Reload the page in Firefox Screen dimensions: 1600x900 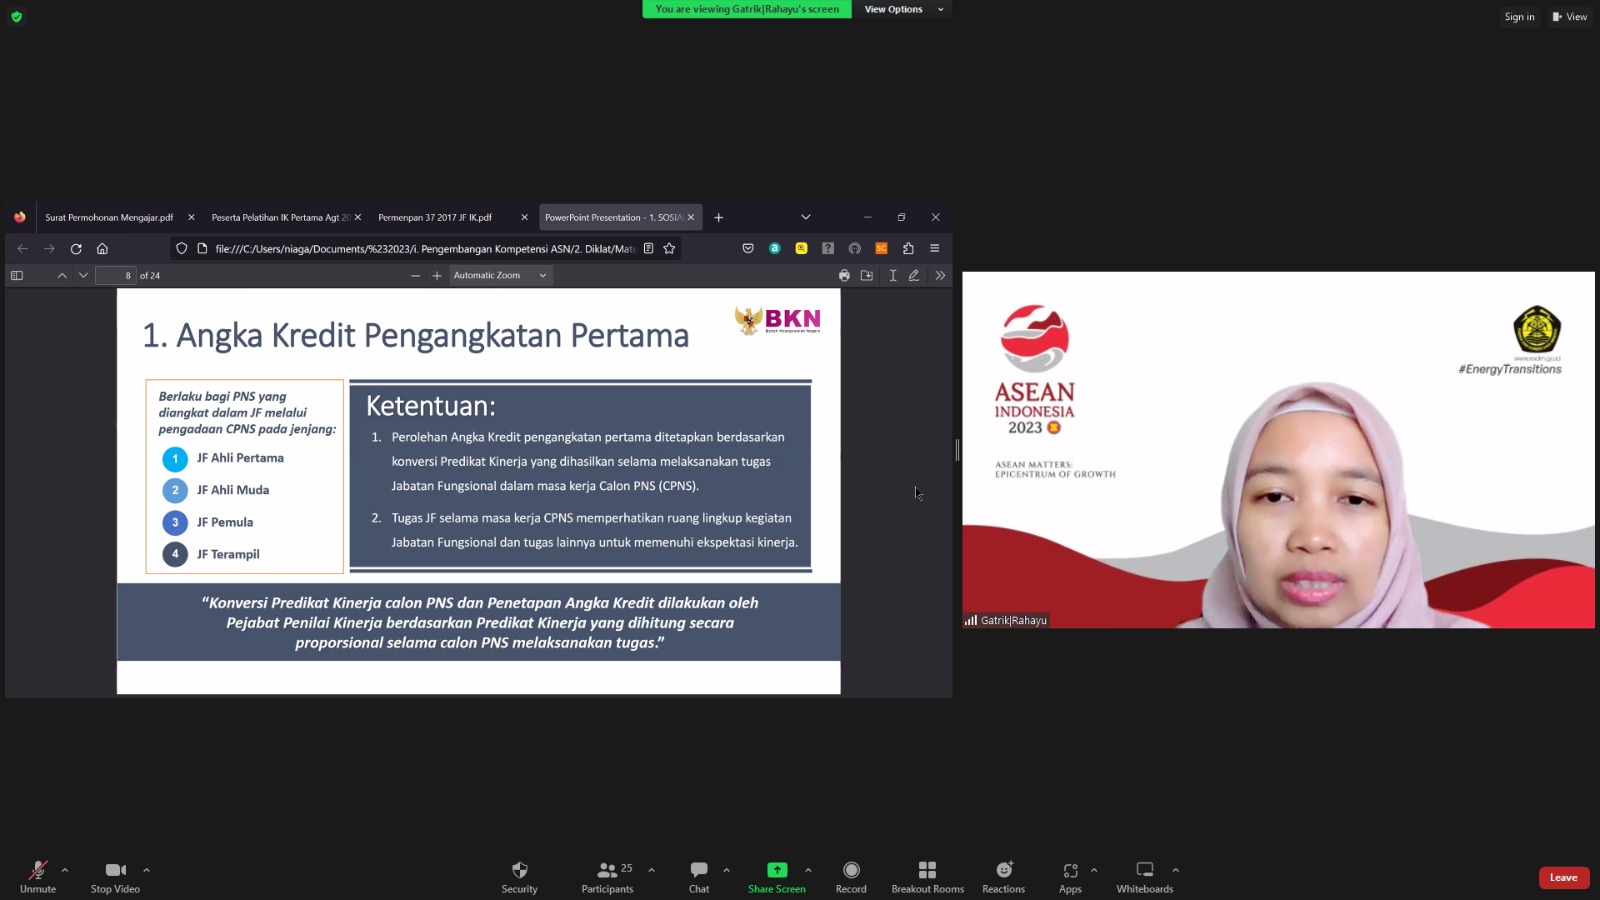76,249
